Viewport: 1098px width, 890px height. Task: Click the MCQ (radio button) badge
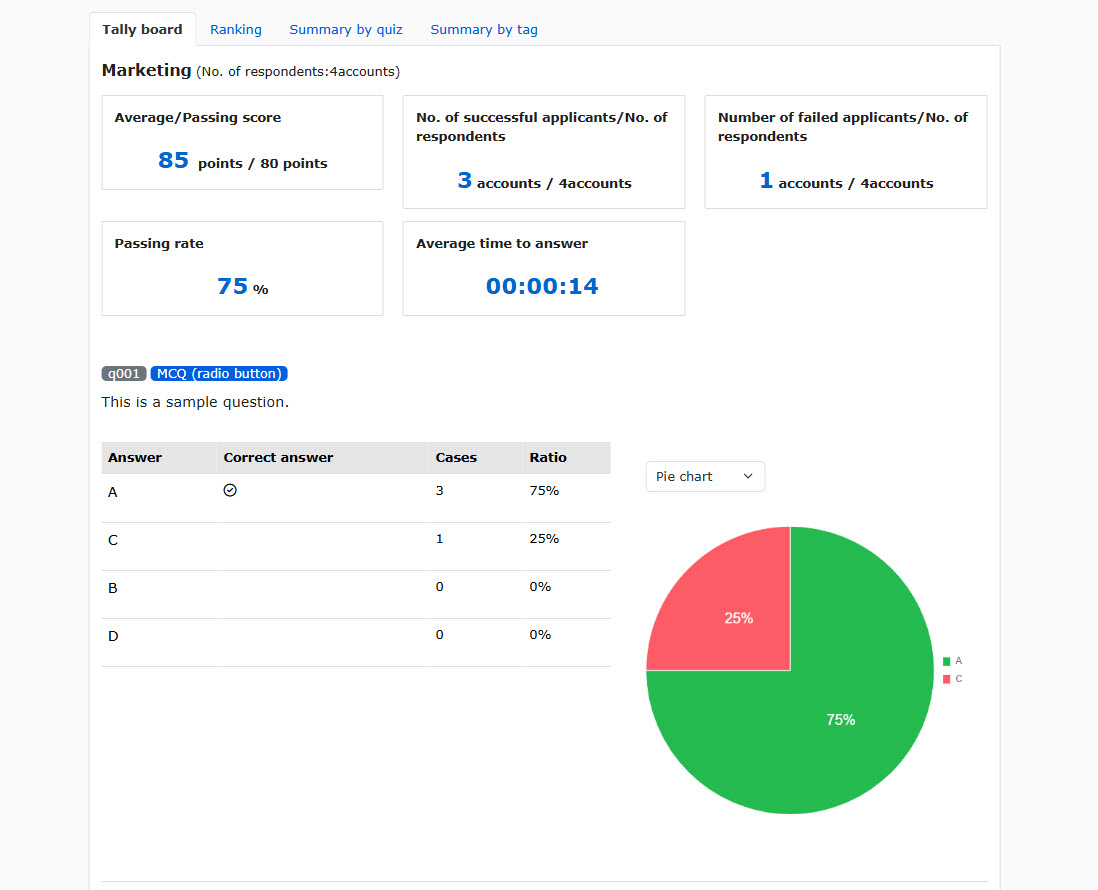click(x=219, y=374)
